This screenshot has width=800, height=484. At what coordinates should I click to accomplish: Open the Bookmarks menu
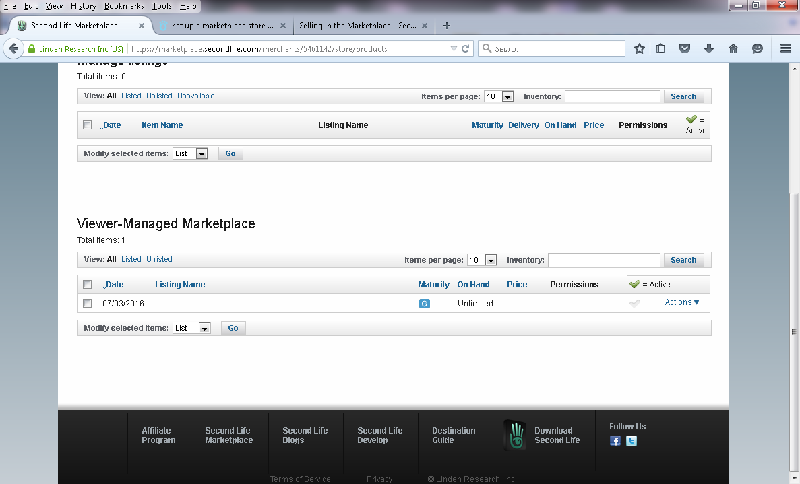click(x=124, y=6)
